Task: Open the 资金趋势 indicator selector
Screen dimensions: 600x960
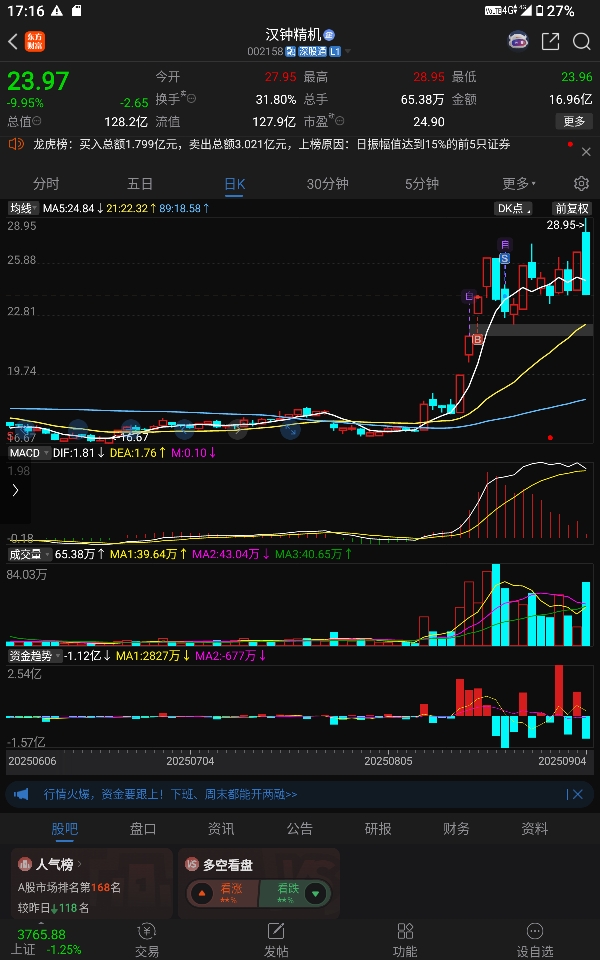Action: click(x=35, y=656)
